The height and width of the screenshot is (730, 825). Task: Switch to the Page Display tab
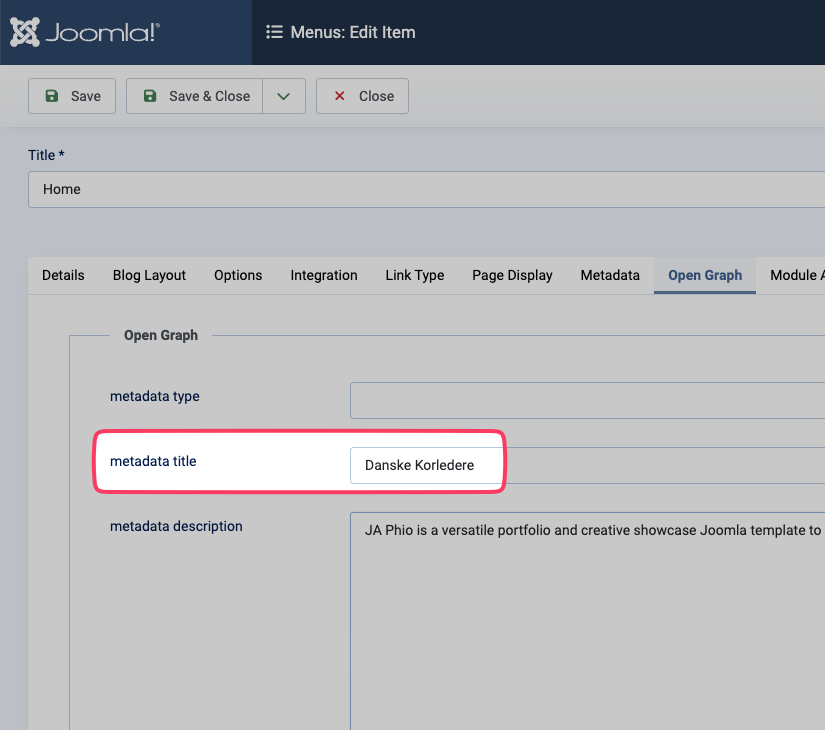[512, 275]
